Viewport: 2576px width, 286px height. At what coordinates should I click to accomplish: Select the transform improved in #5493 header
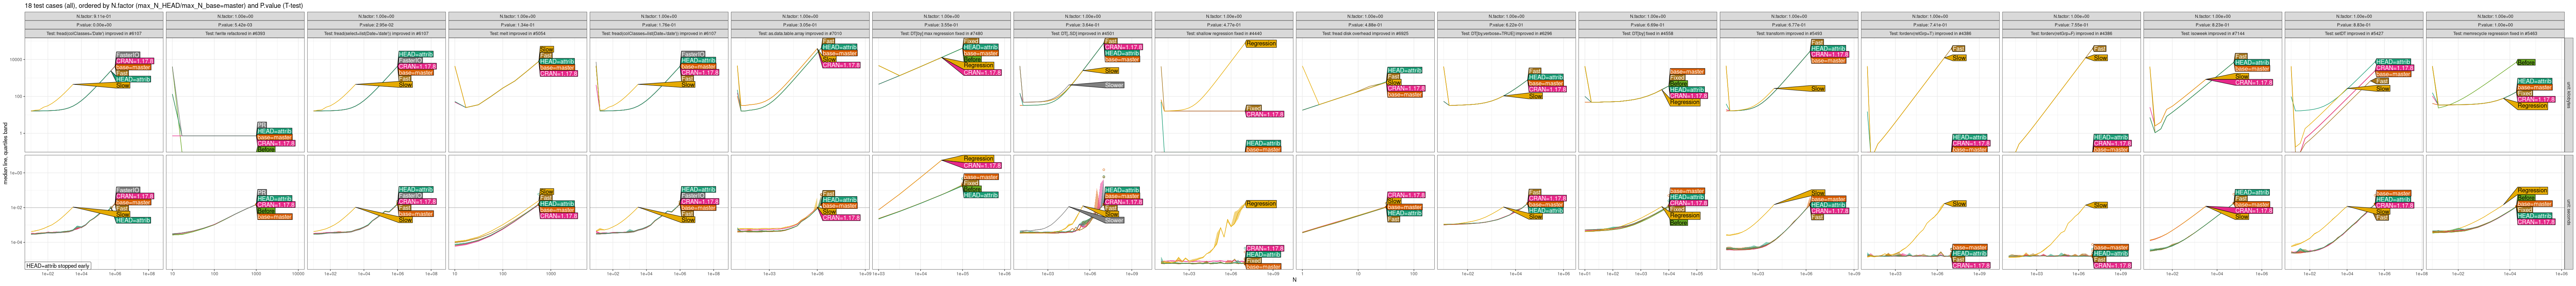(x=1789, y=33)
